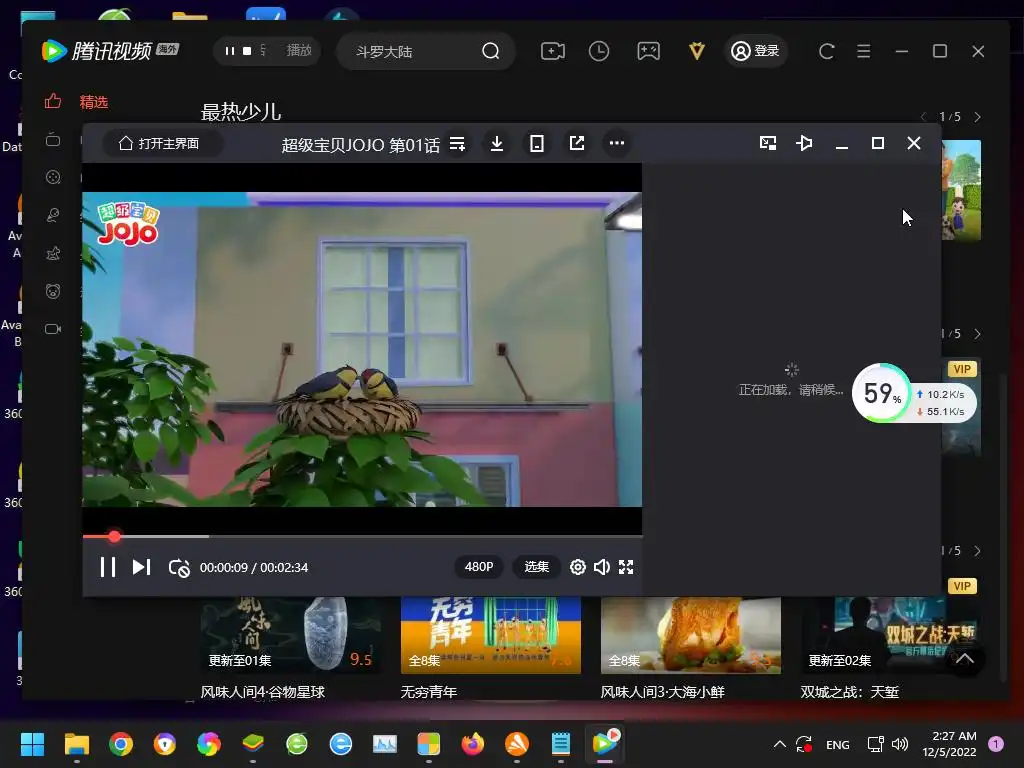This screenshot has width=1024, height=768.
Task: Click the share icon in player toolbar
Action: point(577,144)
